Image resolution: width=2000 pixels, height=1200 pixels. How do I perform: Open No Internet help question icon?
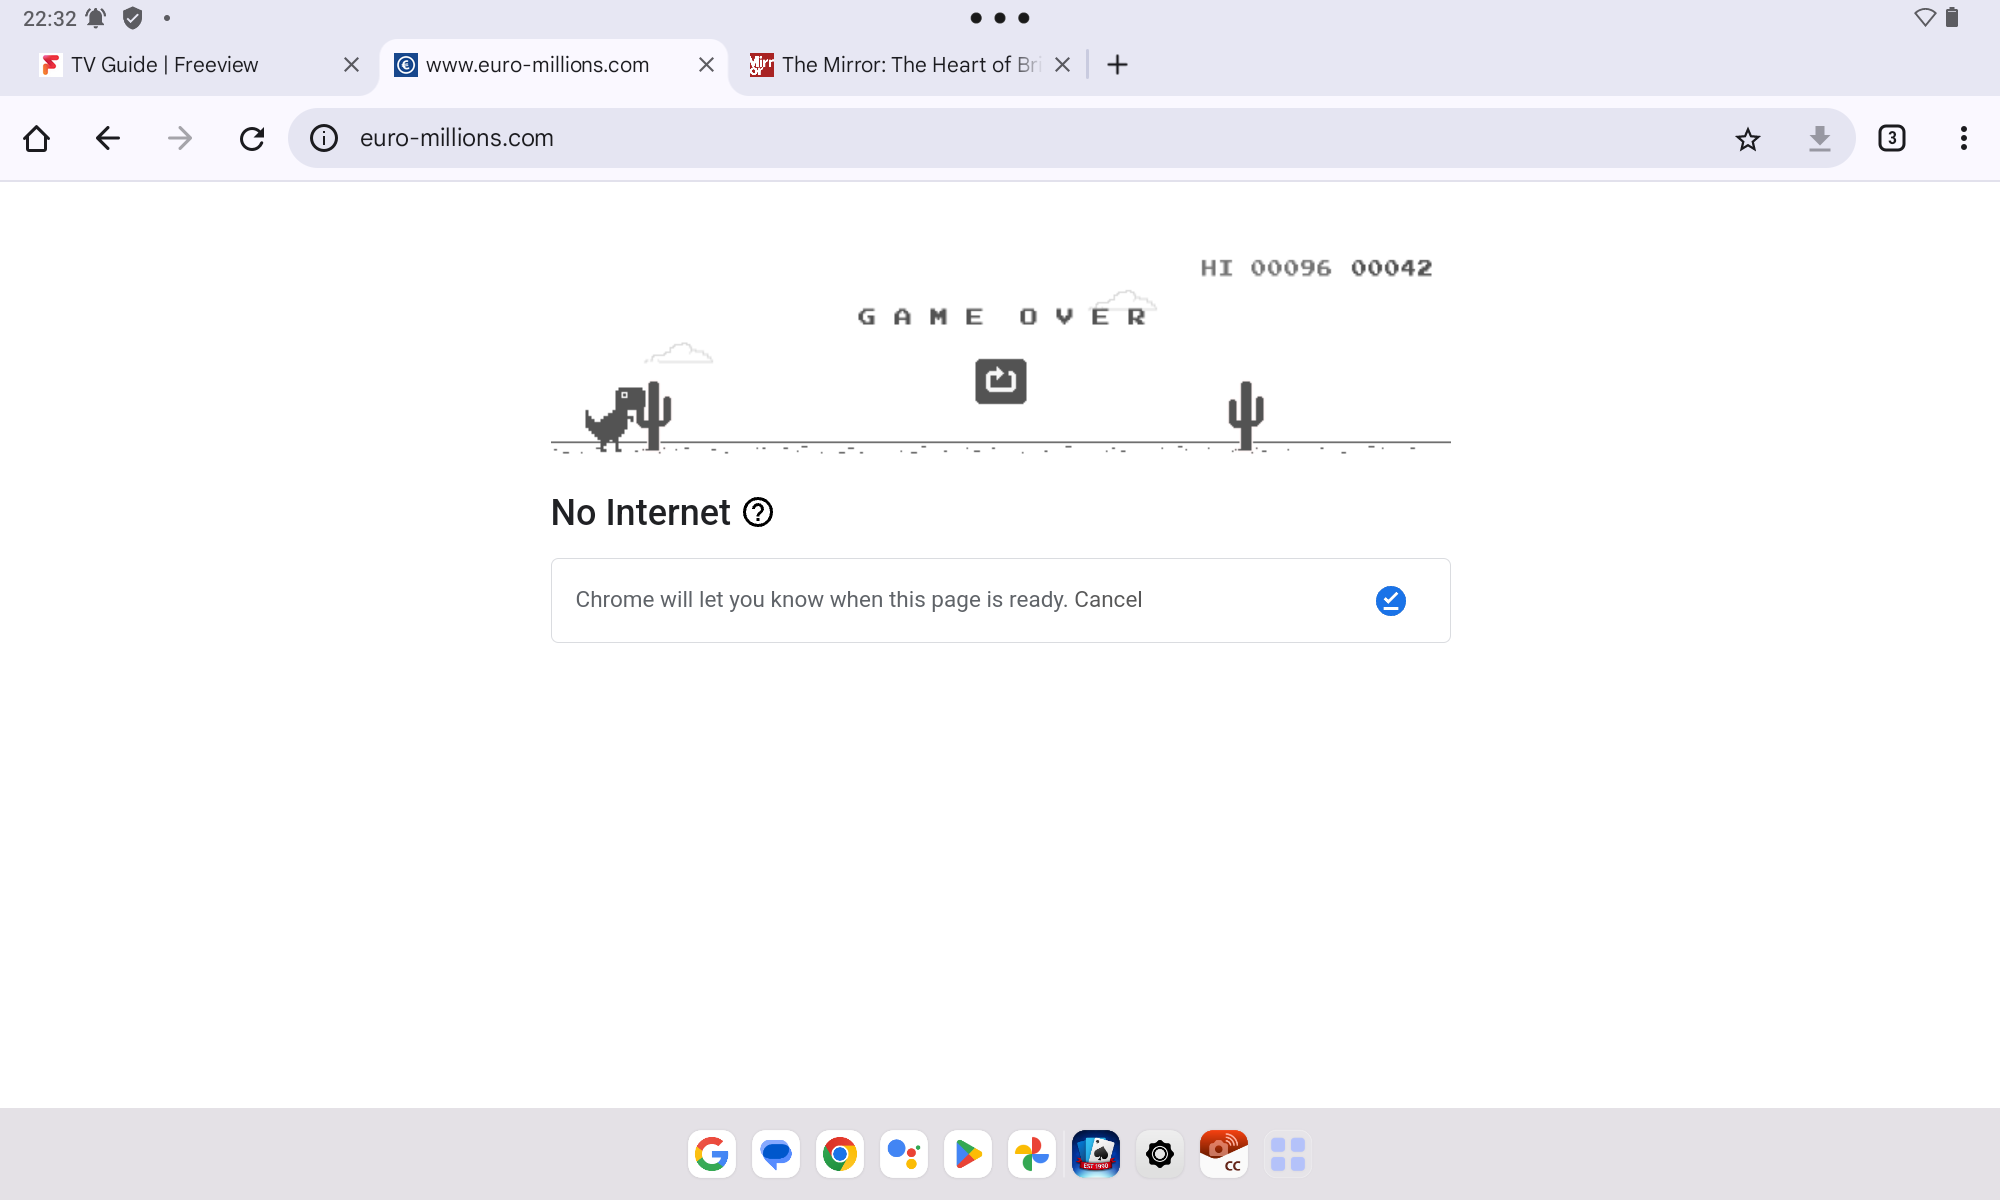758,513
